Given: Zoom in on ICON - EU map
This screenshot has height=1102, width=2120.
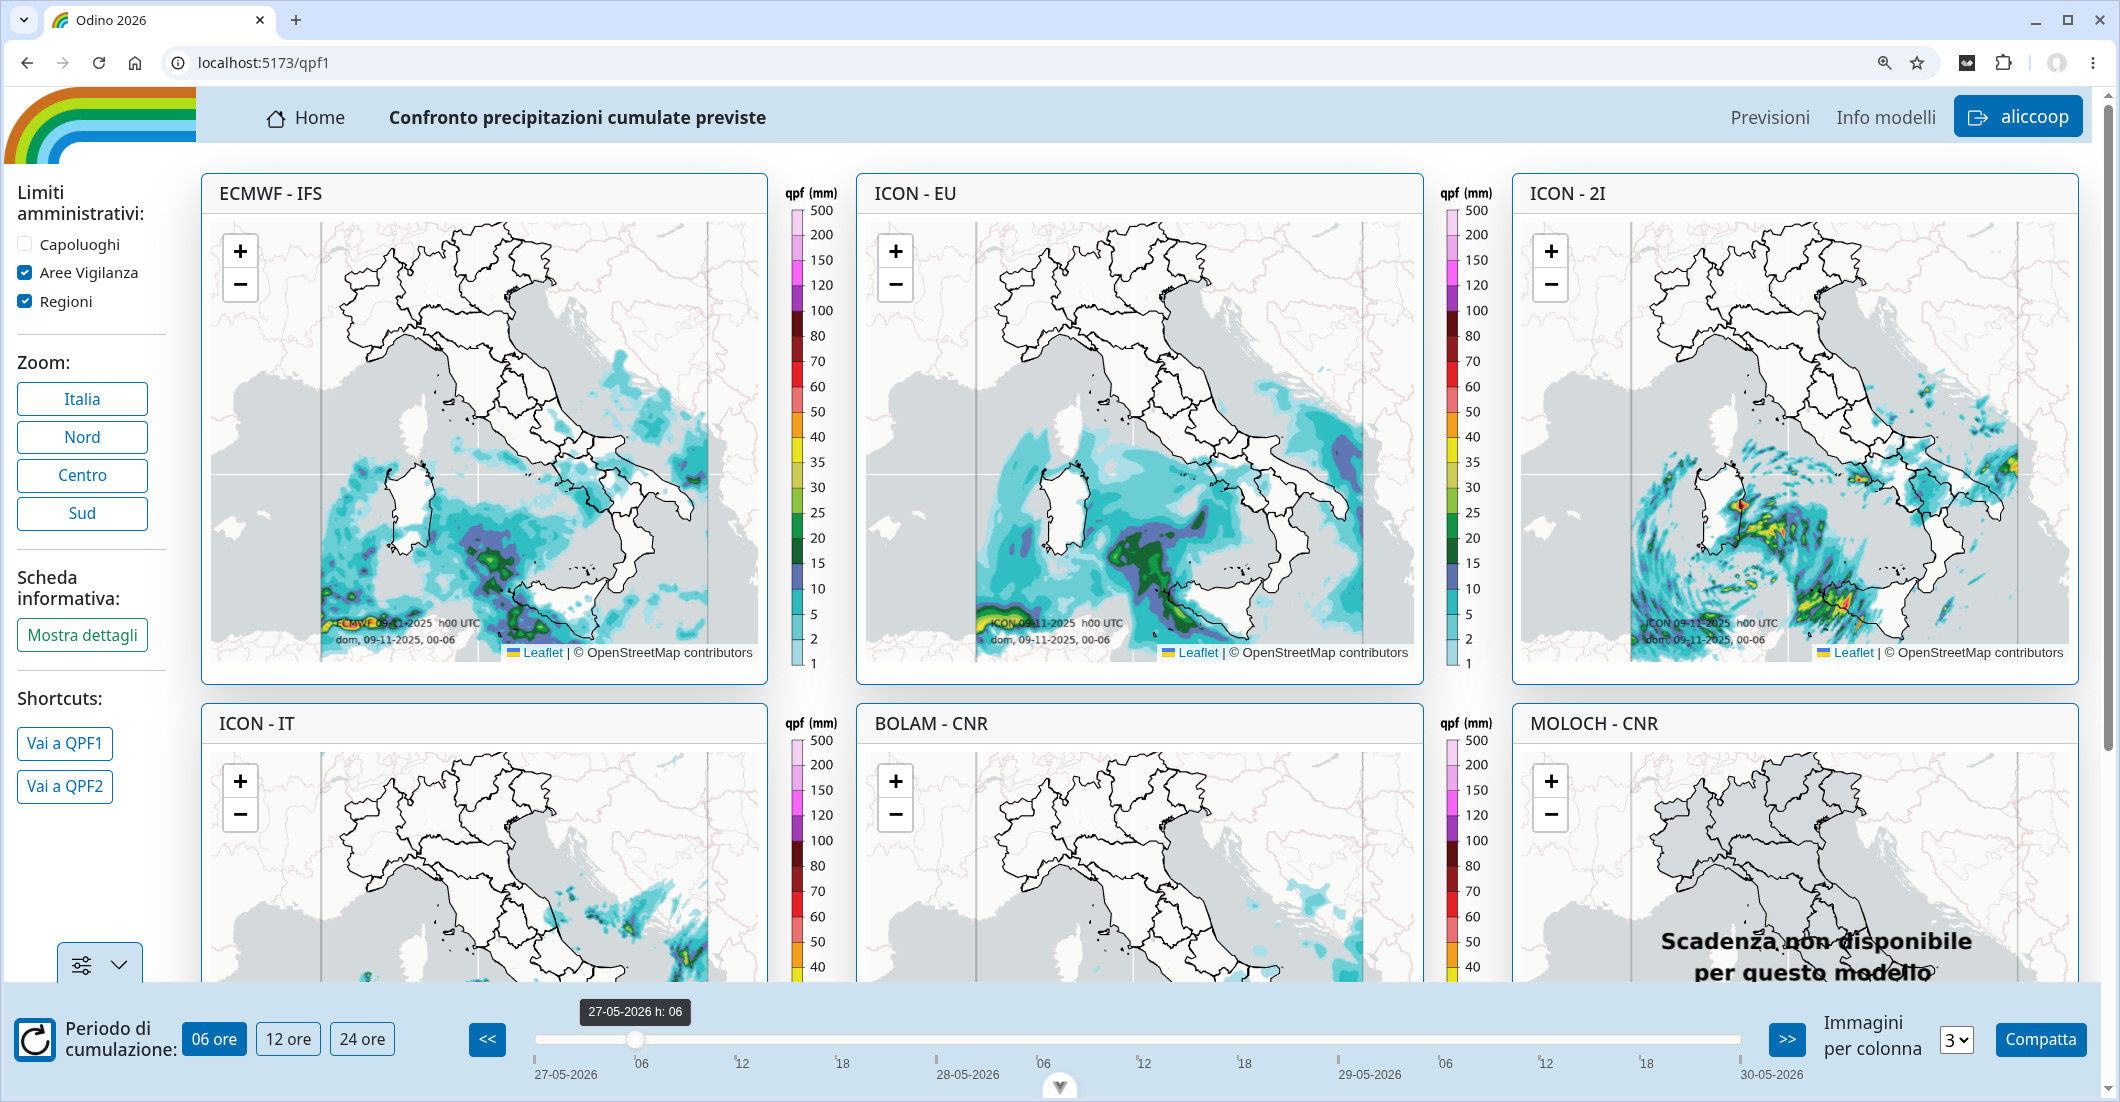Looking at the screenshot, I should pyautogui.click(x=896, y=251).
